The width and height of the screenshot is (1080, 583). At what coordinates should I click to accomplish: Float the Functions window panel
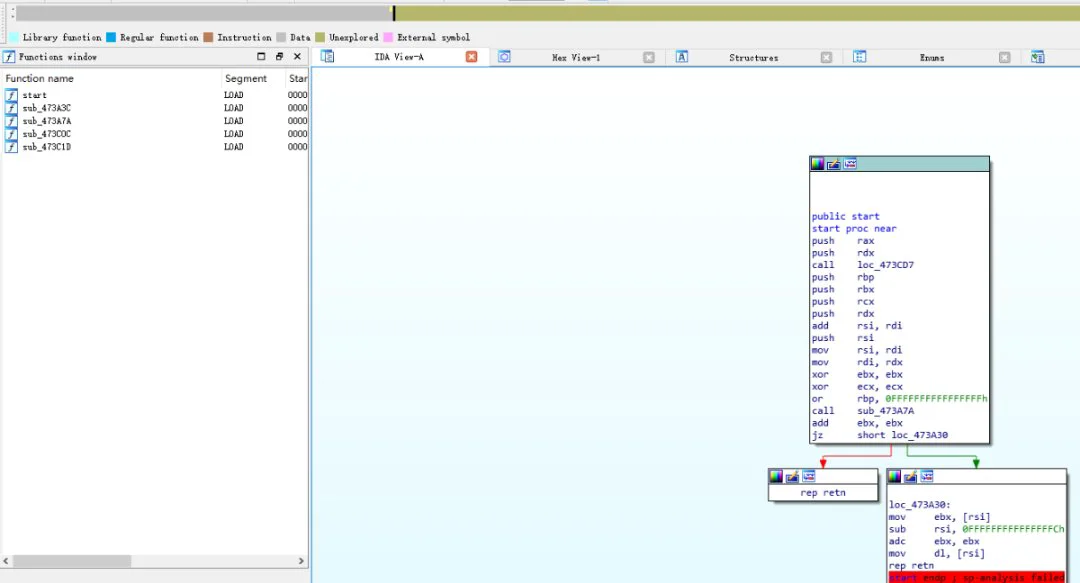[x=279, y=57]
